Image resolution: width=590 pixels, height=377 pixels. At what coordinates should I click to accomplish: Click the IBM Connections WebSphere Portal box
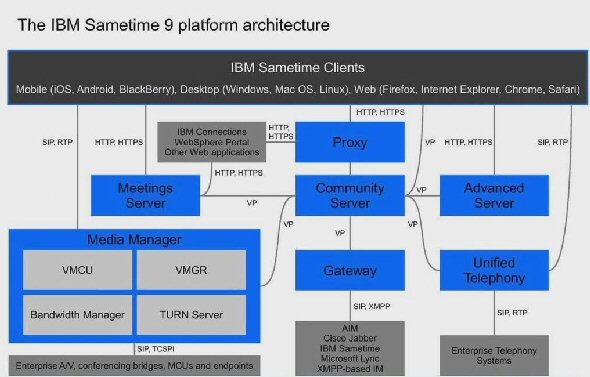(211, 142)
